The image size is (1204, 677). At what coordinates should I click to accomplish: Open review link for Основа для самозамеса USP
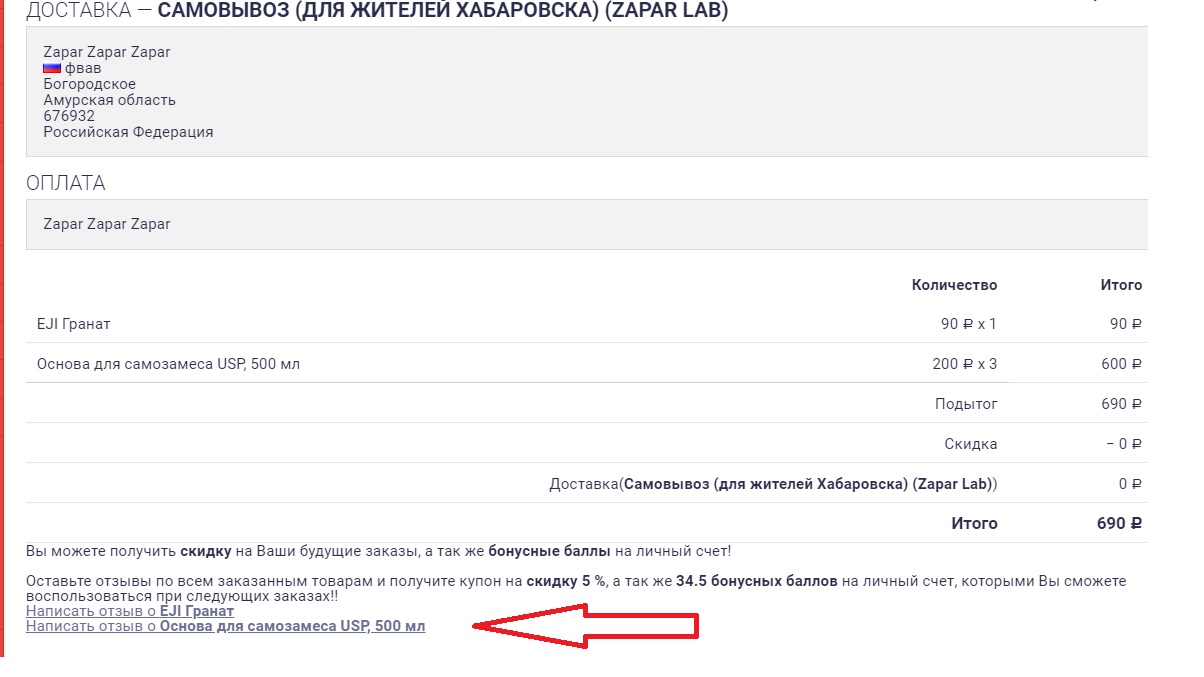point(226,627)
